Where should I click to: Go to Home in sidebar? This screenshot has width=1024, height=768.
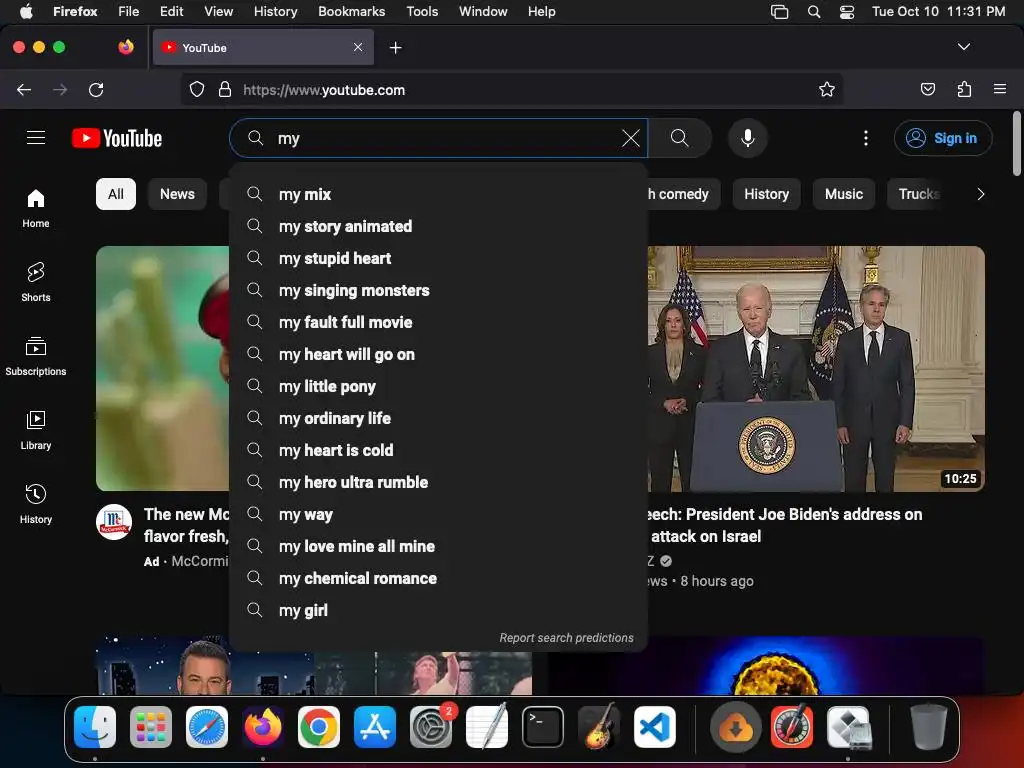(36, 208)
